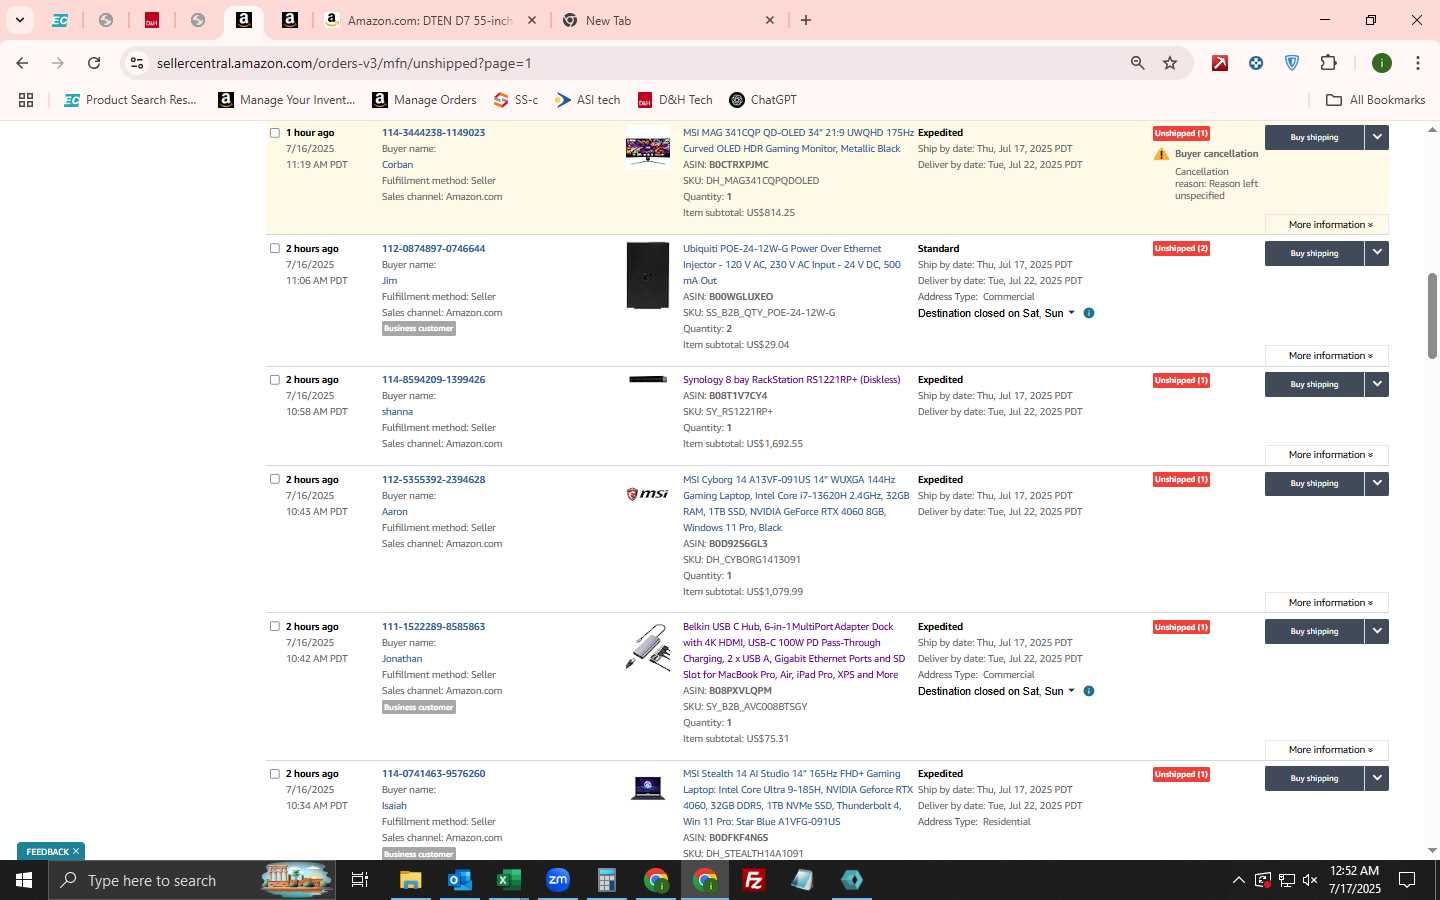Screen dimensions: 1440x900
Task: Open buyer name link Jonathan
Action: pos(402,659)
